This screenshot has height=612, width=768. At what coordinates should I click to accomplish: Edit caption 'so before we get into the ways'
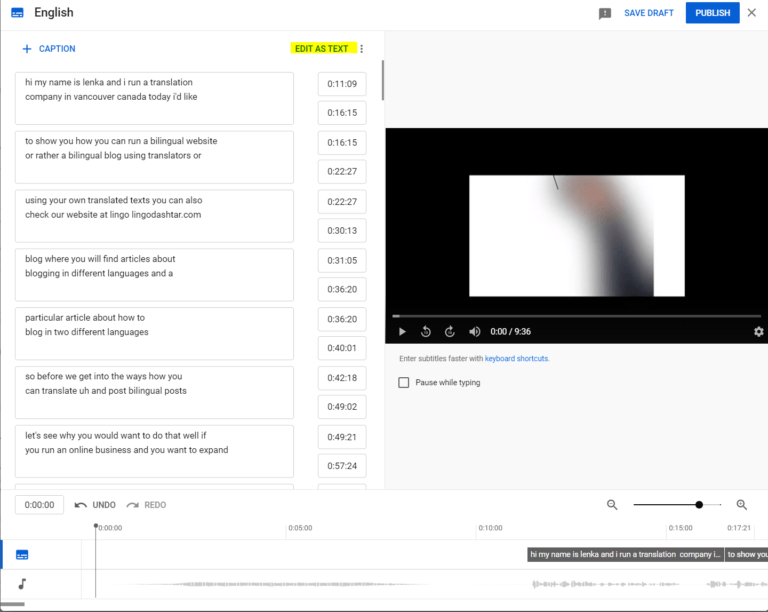tap(154, 393)
